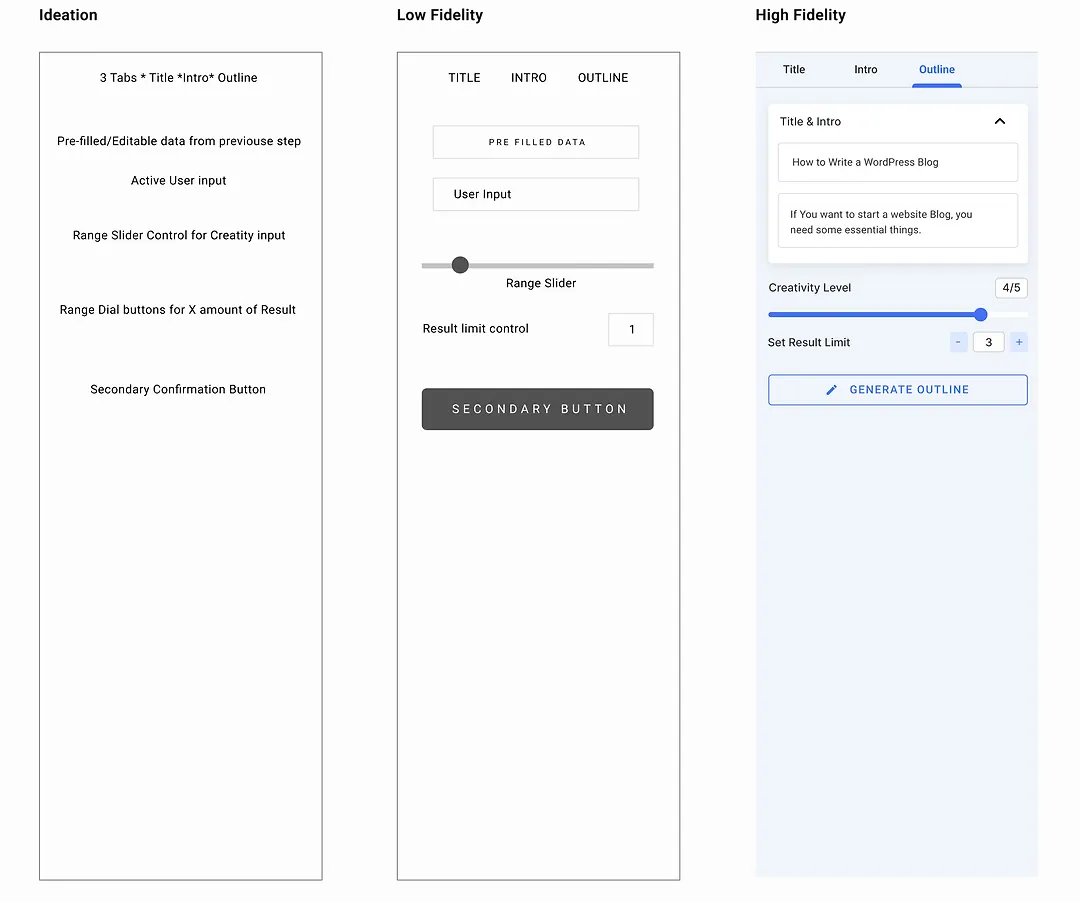Click the How to Write a WordPress Blog field
The height and width of the screenshot is (902, 1080).
[x=897, y=162]
